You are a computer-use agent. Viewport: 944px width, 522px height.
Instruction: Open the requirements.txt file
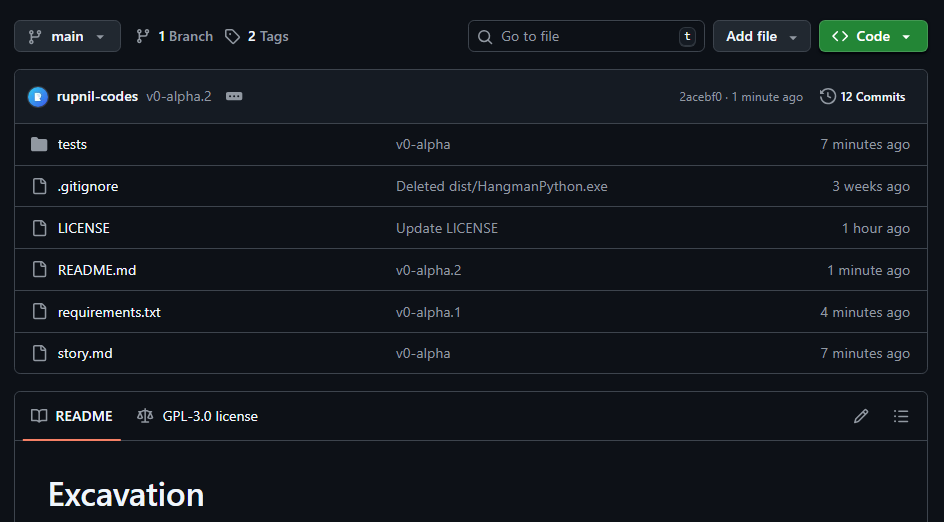[x=109, y=312]
